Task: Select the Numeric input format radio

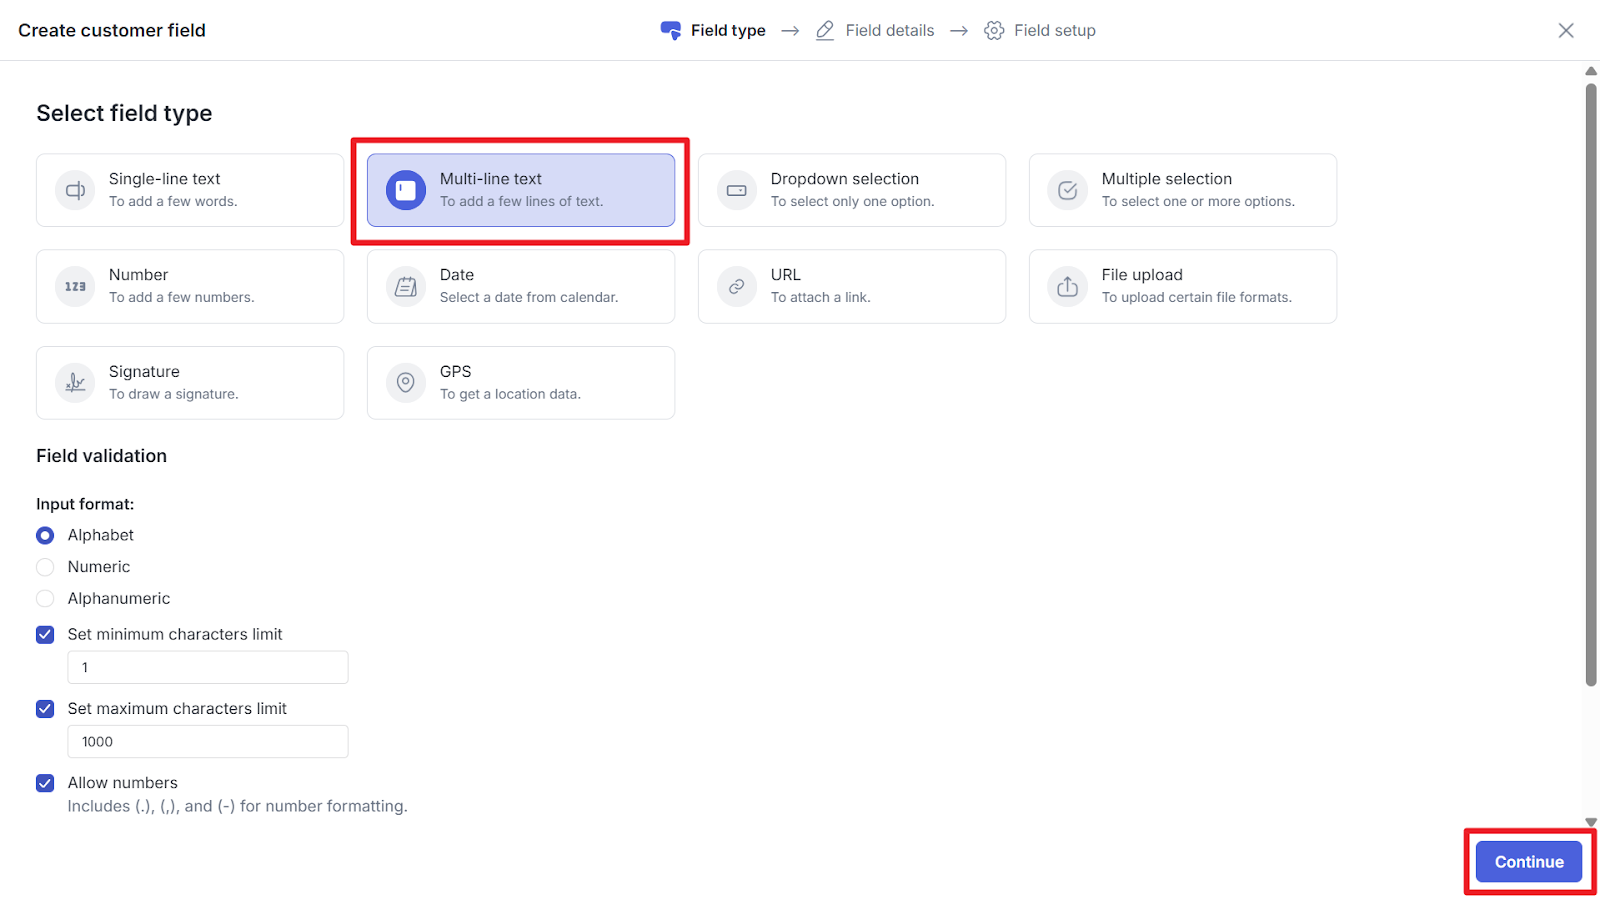Action: pyautogui.click(x=45, y=567)
